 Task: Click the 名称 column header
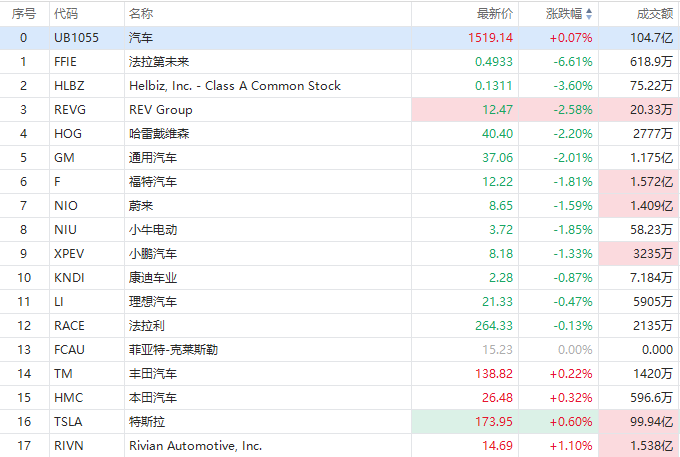(x=141, y=14)
